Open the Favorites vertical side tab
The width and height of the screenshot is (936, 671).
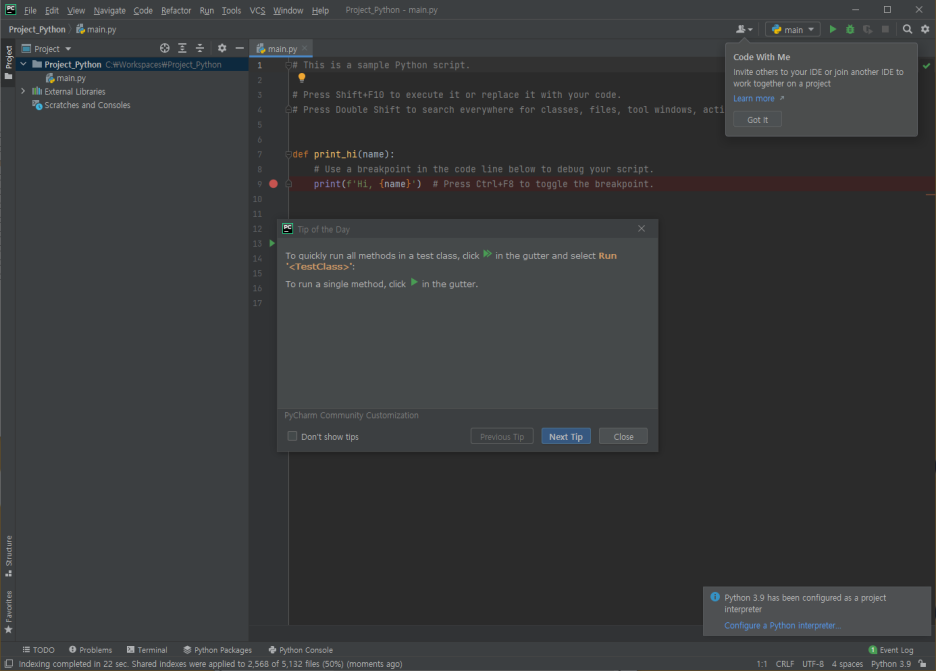[8, 612]
